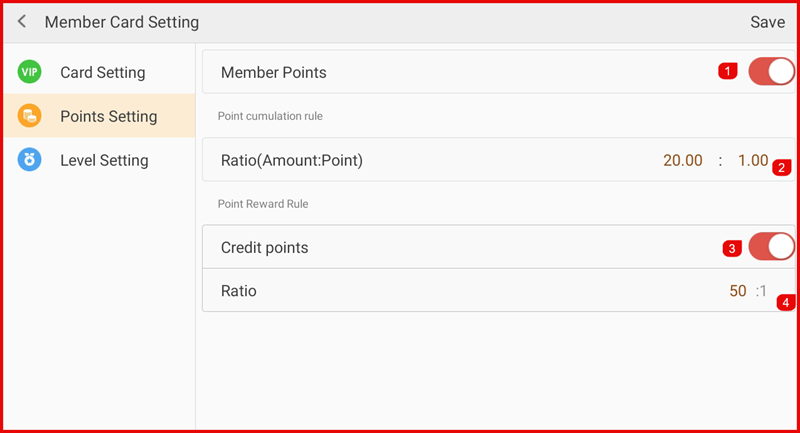Screen dimensions: 800x433
Task: Open the Card Setting section
Action: point(102,72)
